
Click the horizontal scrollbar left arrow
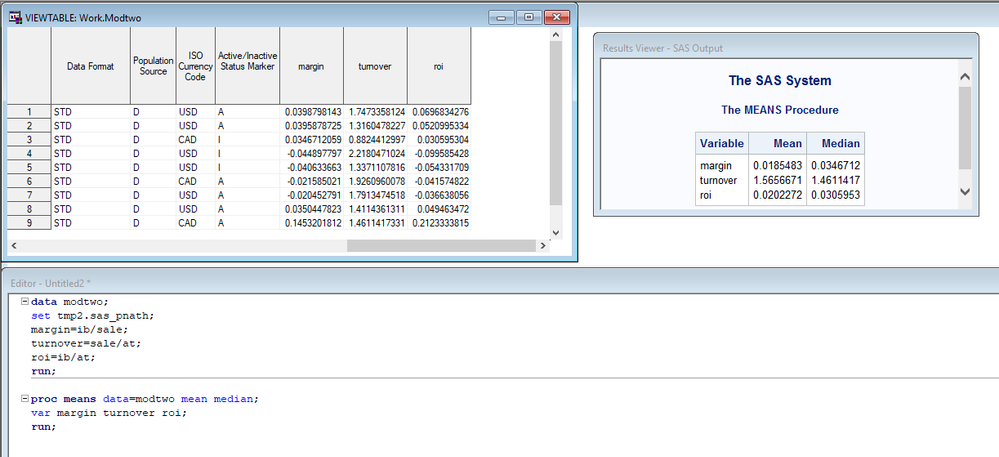coord(13,245)
